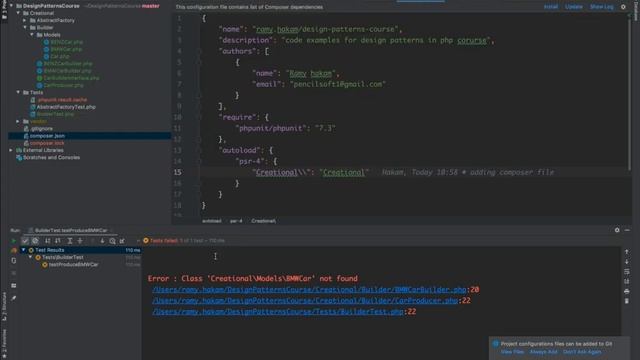Open BMWCar.php in project tree
The height and width of the screenshot is (360, 640).
click(x=66, y=49)
